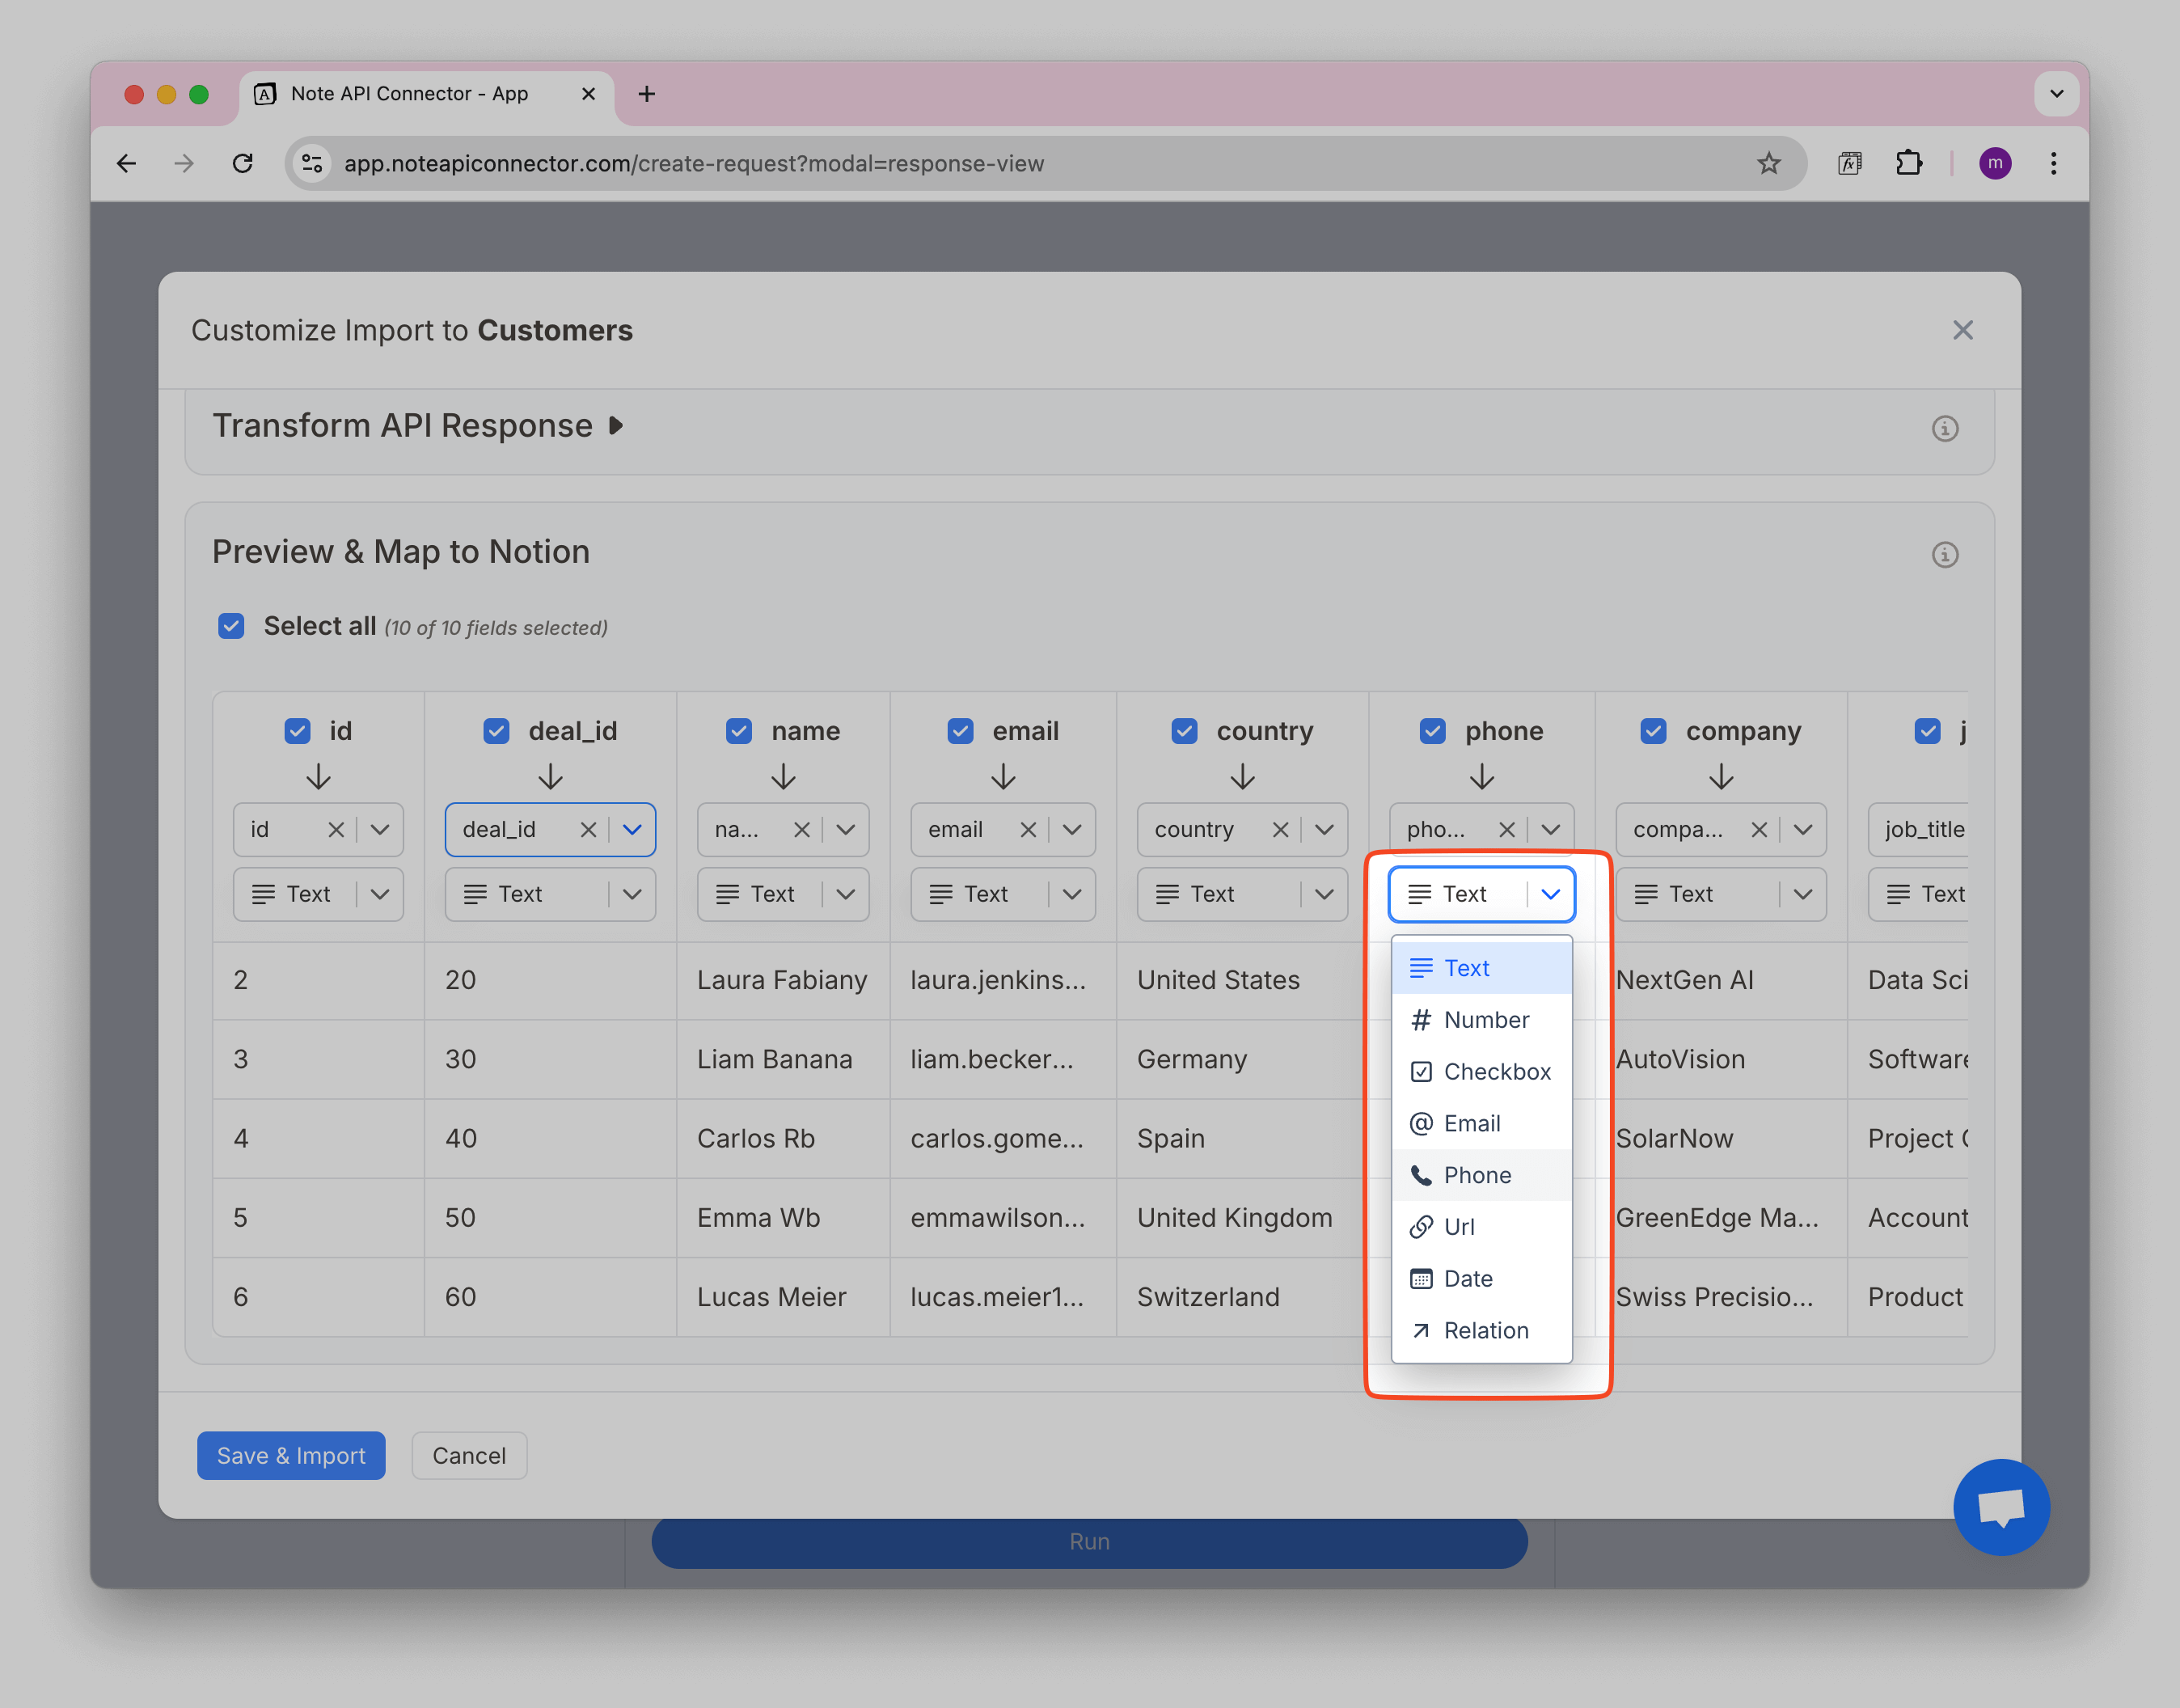Image resolution: width=2180 pixels, height=1708 pixels.
Task: Uncheck the deal_id column checkbox
Action: tap(496, 731)
